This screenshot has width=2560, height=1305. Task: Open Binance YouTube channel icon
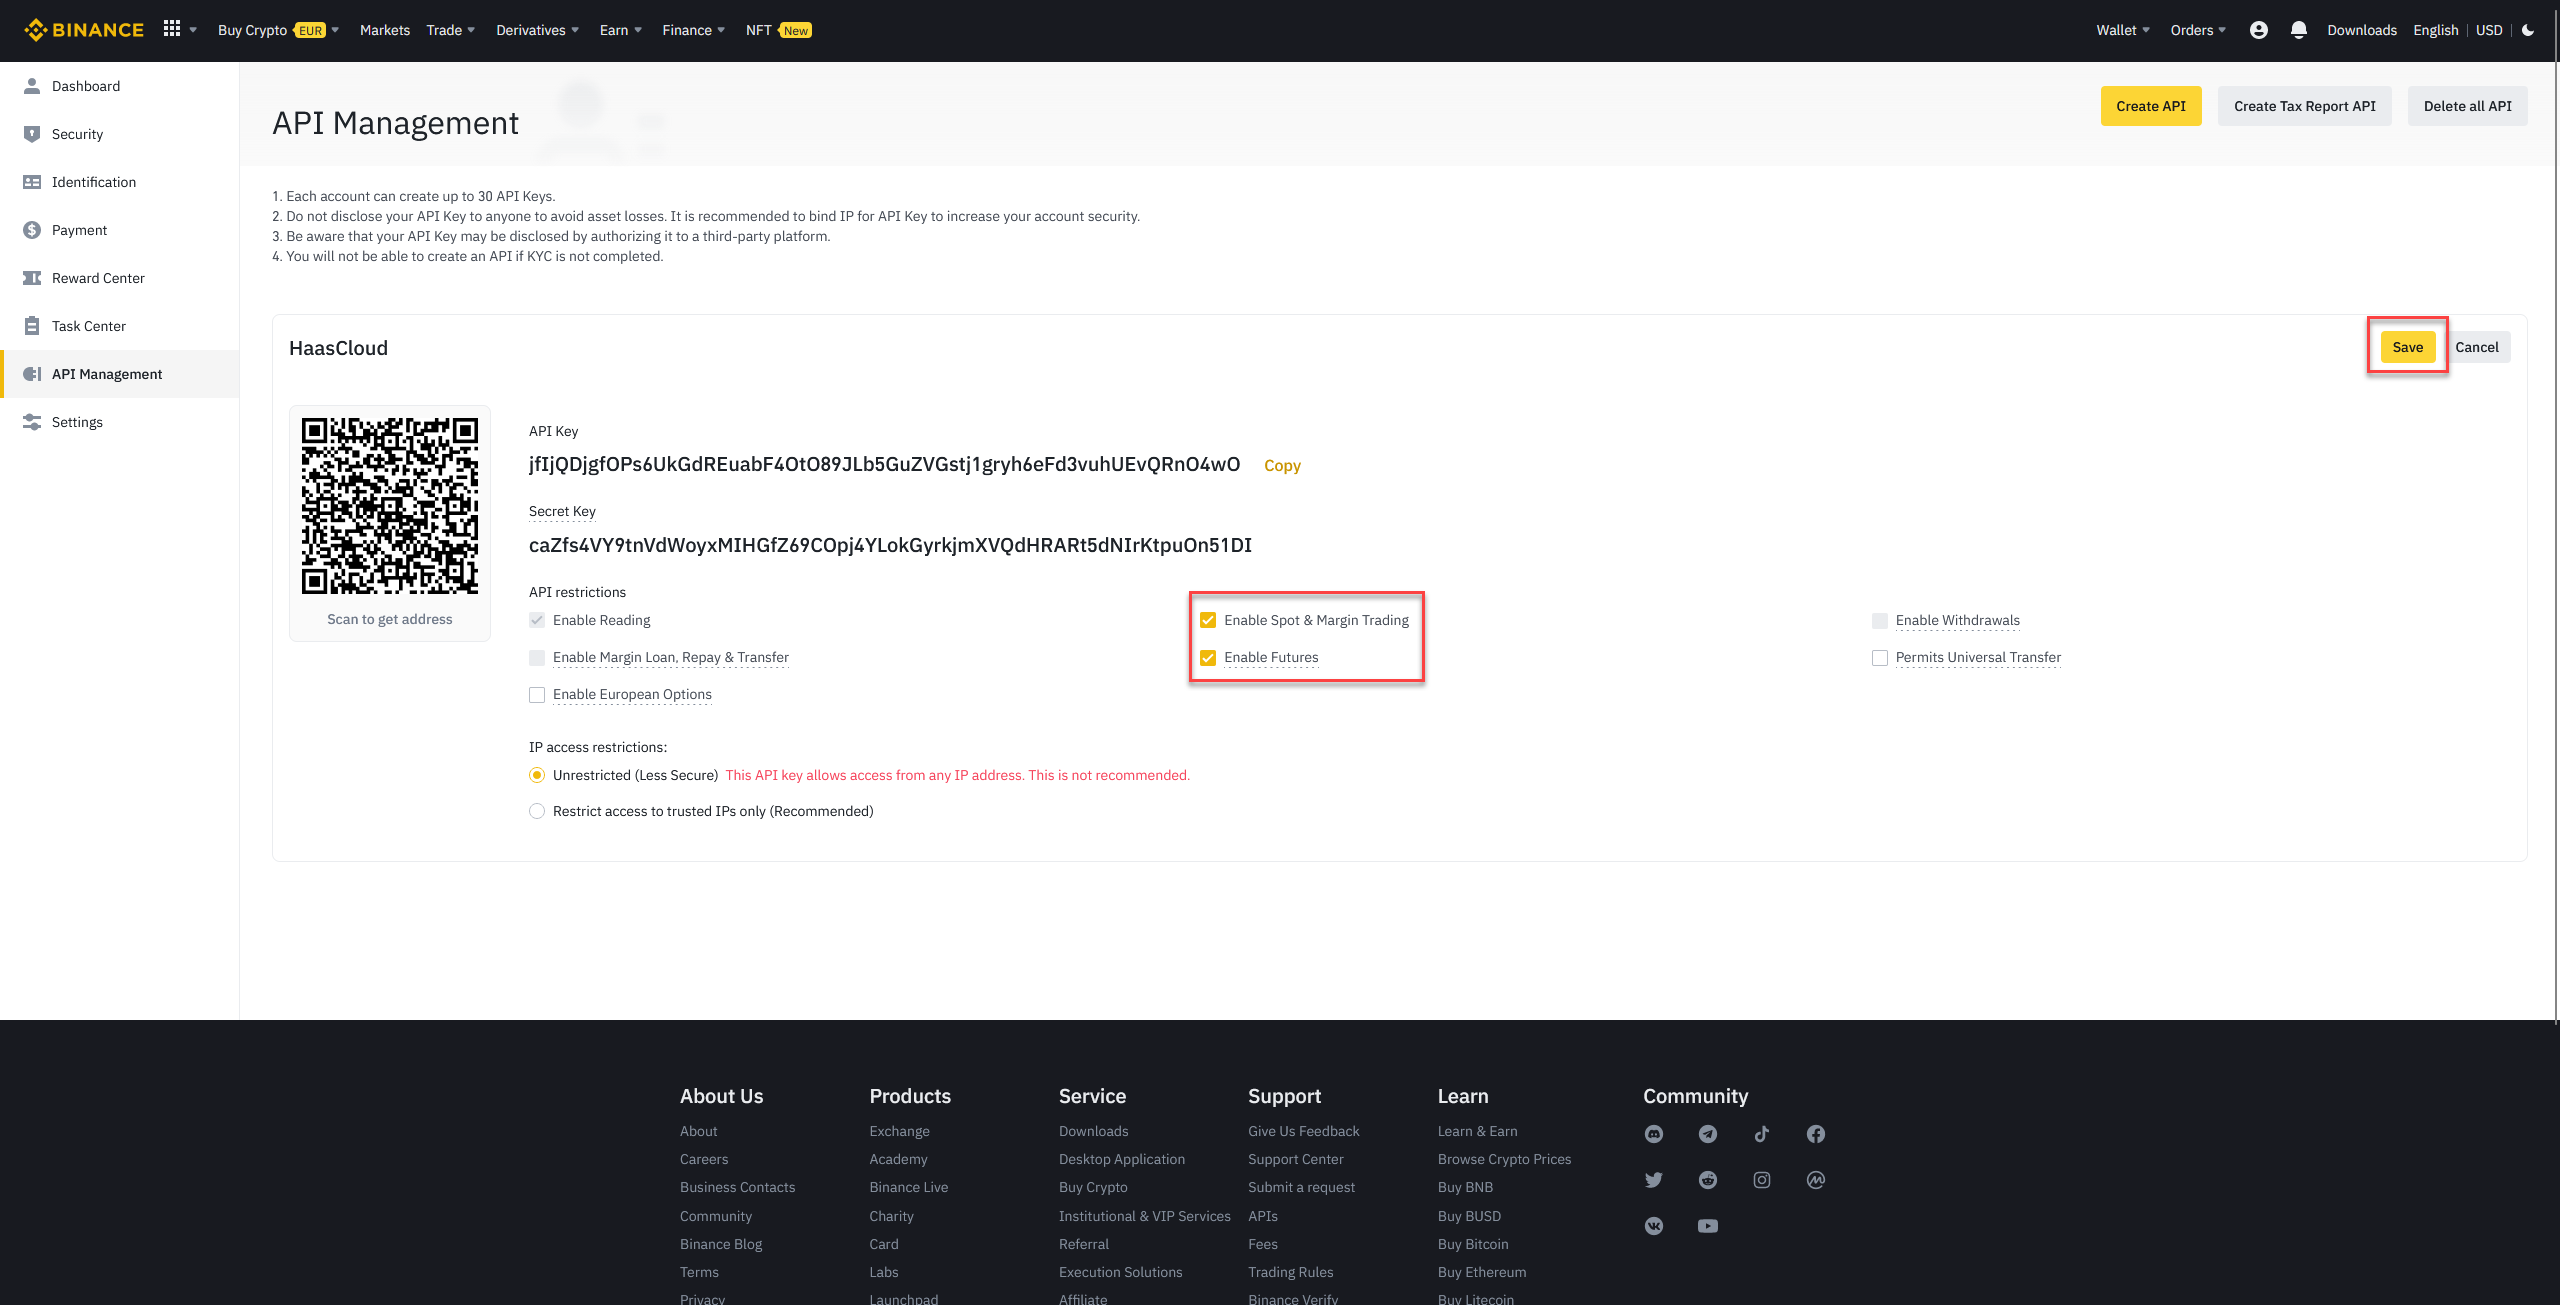tap(1708, 1225)
